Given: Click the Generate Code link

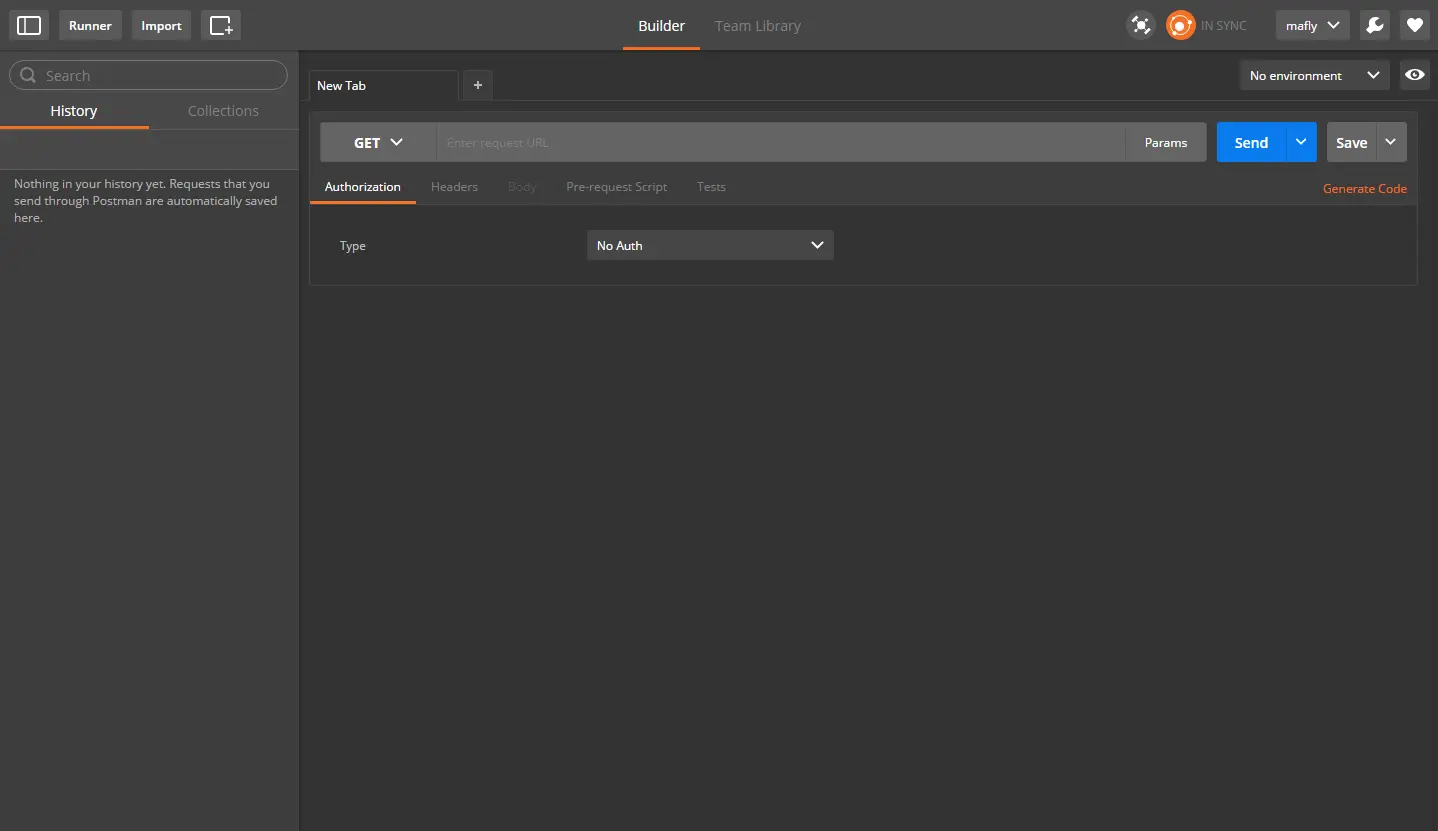Looking at the screenshot, I should click(x=1364, y=188).
